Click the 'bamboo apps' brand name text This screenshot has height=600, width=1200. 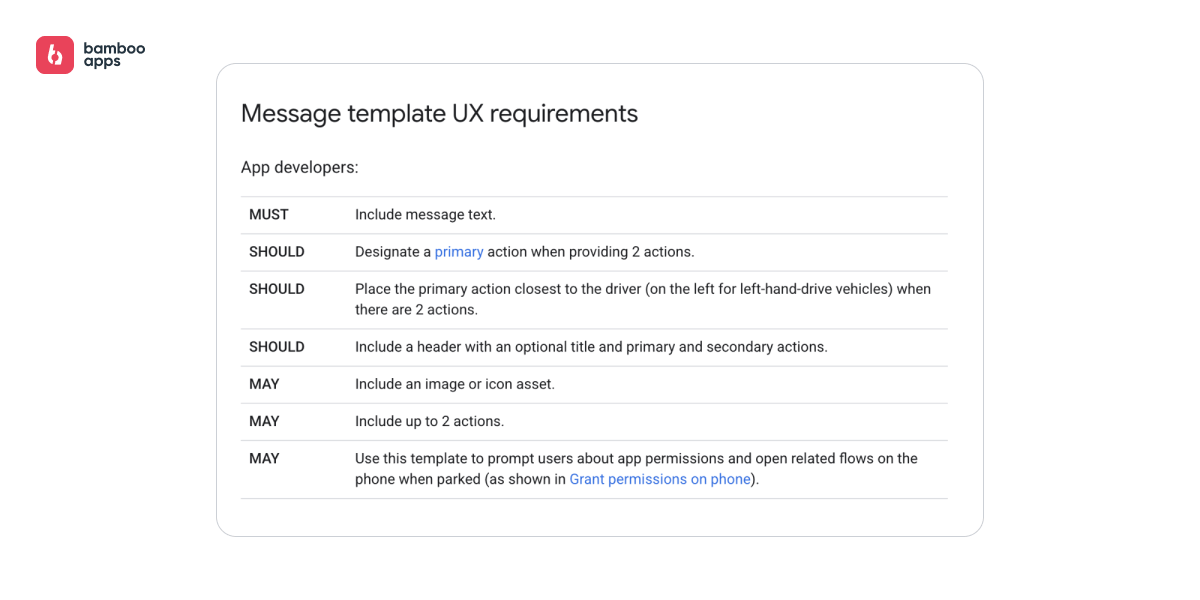[114, 54]
